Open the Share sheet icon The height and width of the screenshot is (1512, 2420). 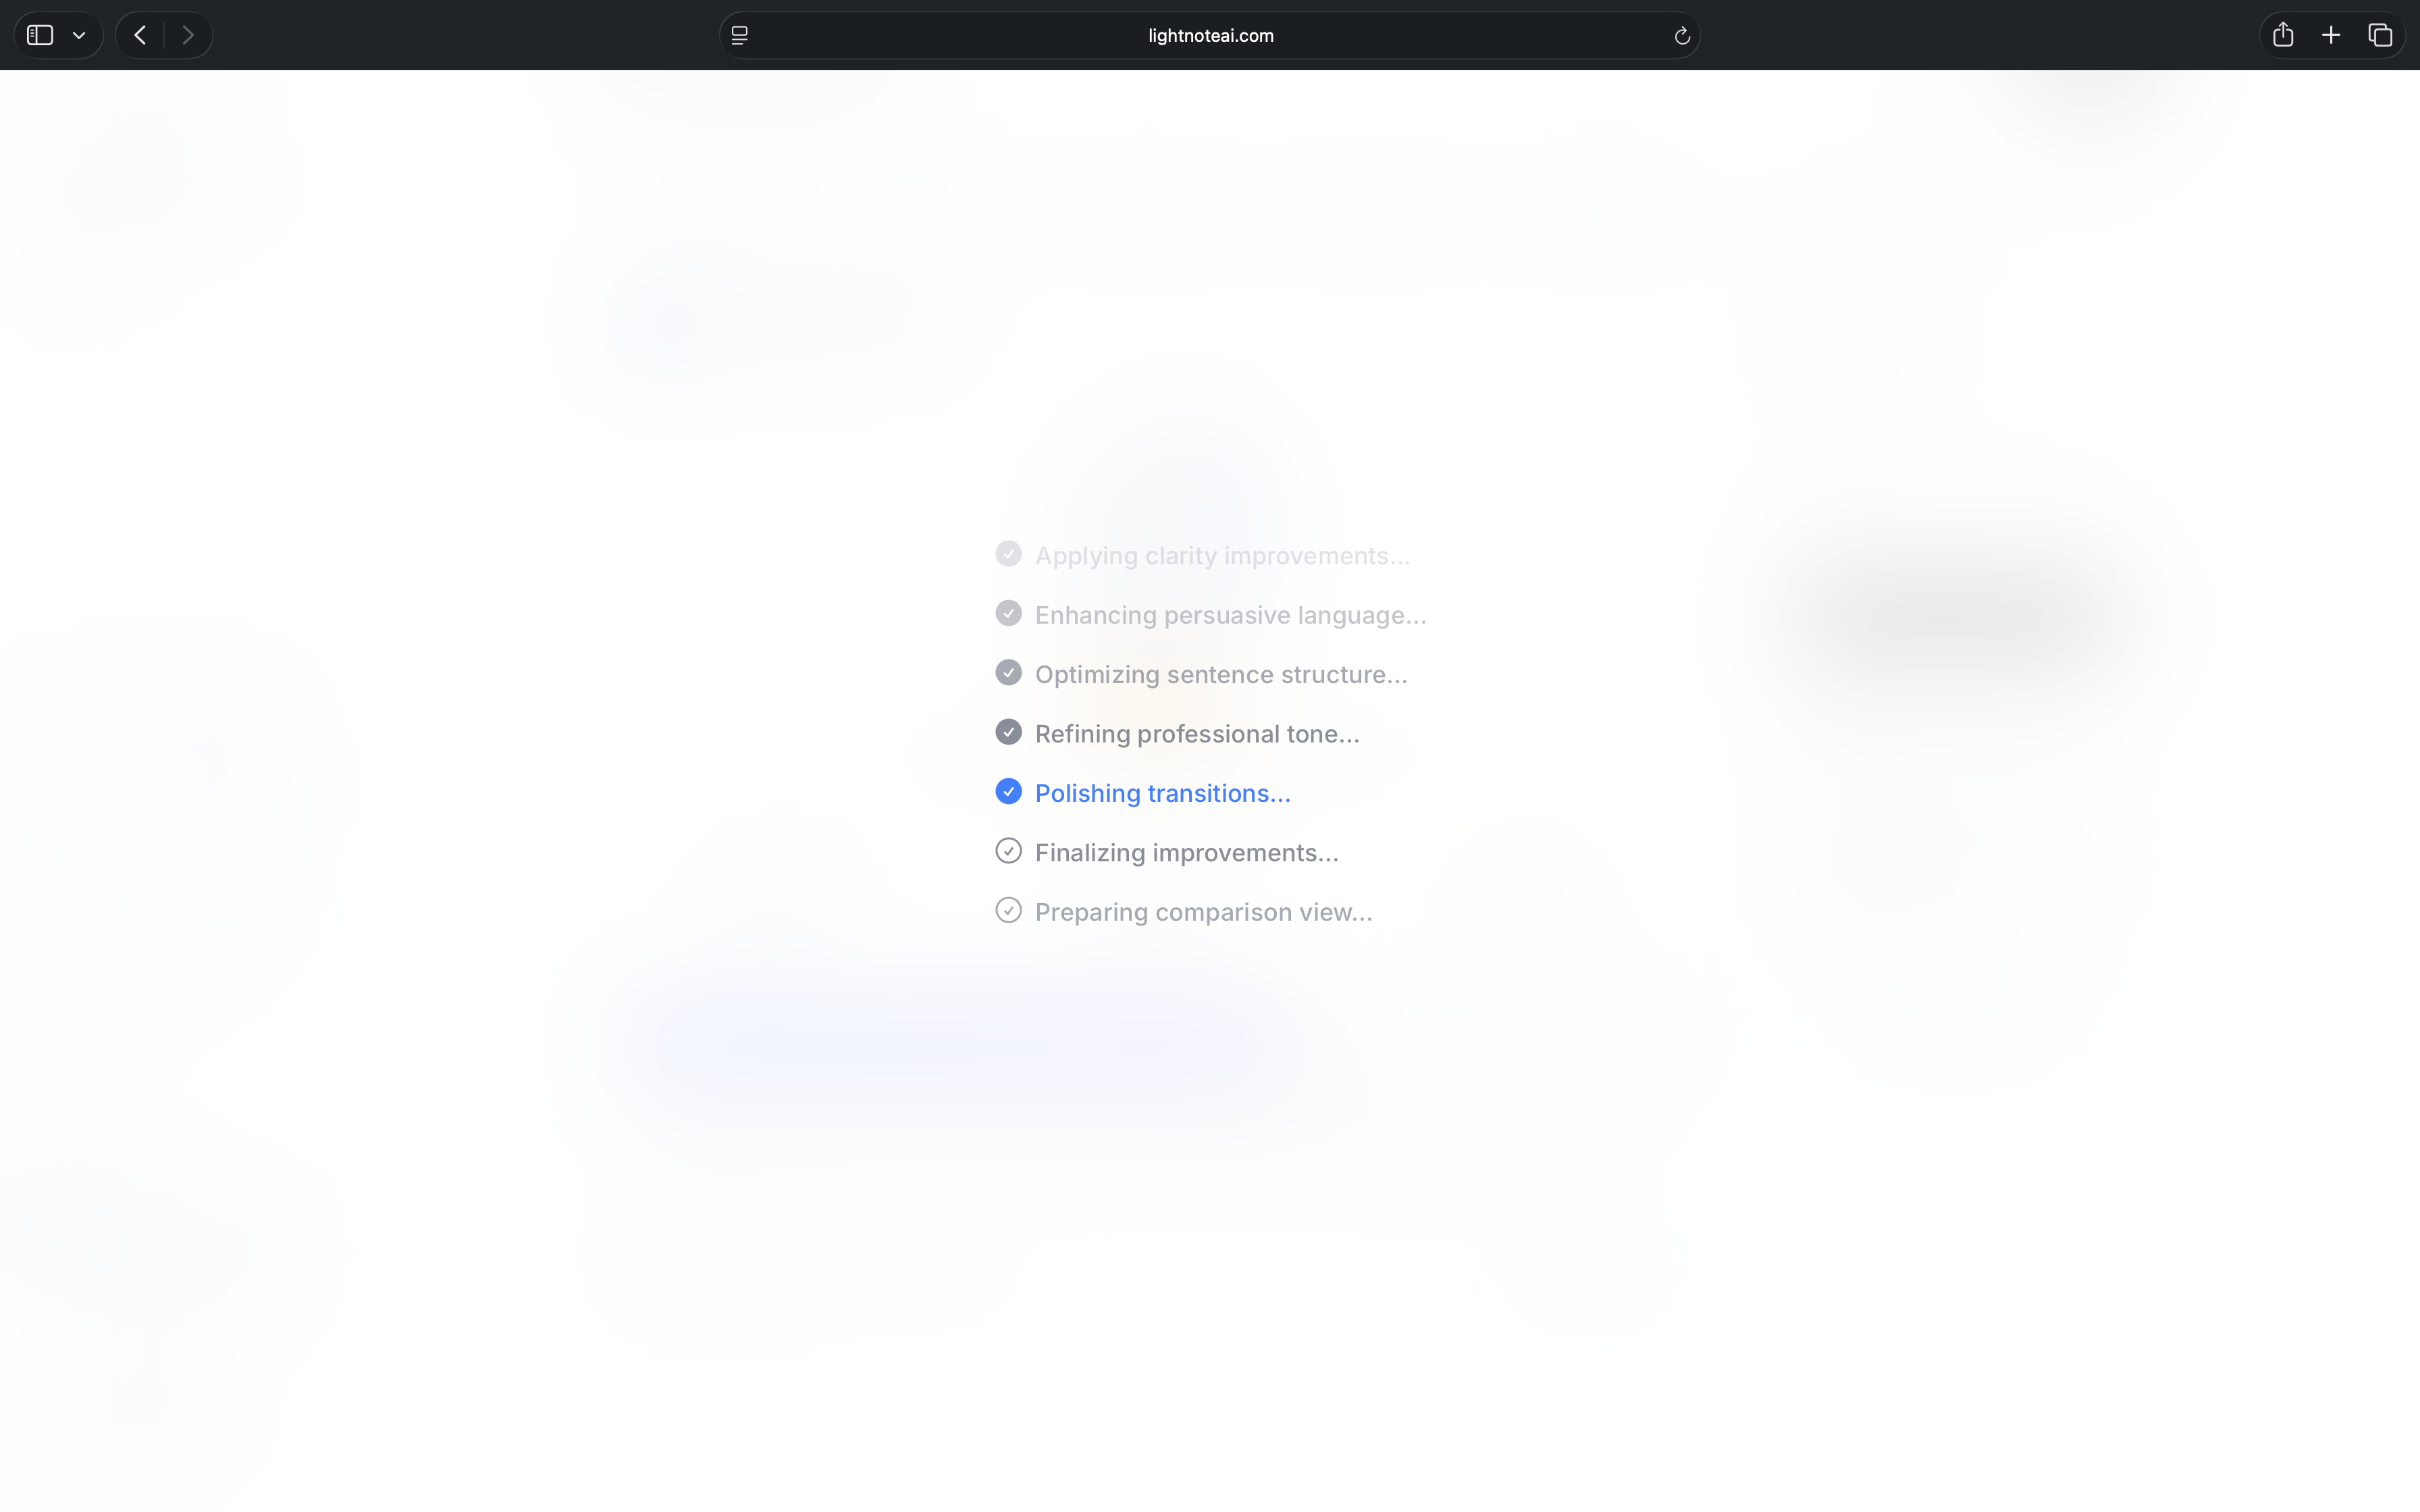[2282, 35]
